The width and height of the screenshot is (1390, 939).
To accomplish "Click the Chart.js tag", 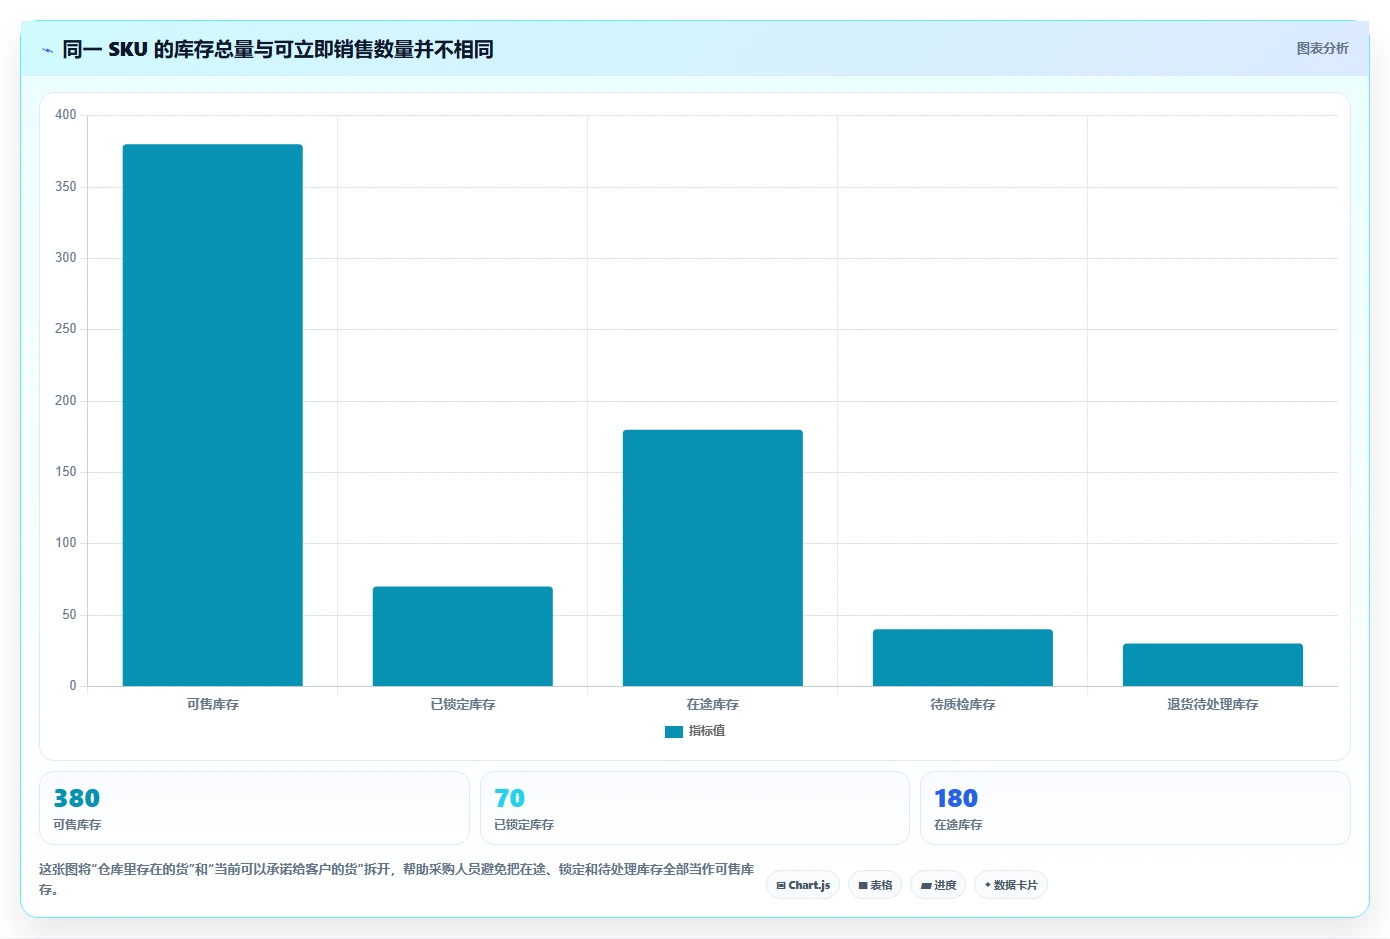I will point(803,885).
